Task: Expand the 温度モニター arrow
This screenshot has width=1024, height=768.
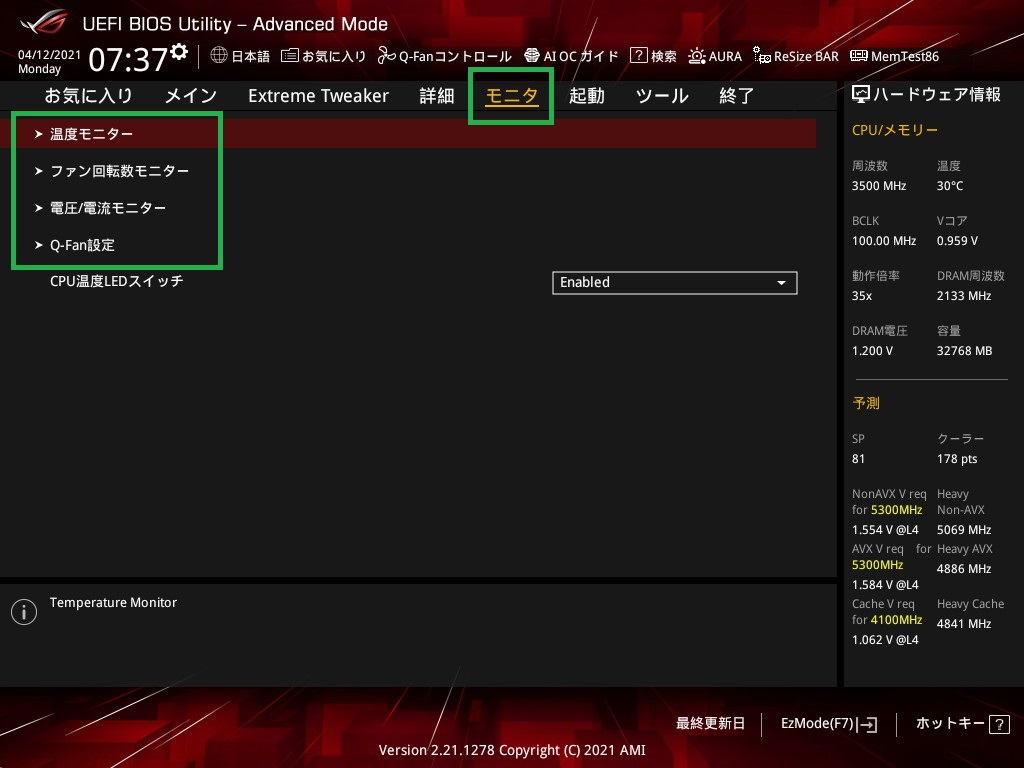Action: (x=39, y=134)
